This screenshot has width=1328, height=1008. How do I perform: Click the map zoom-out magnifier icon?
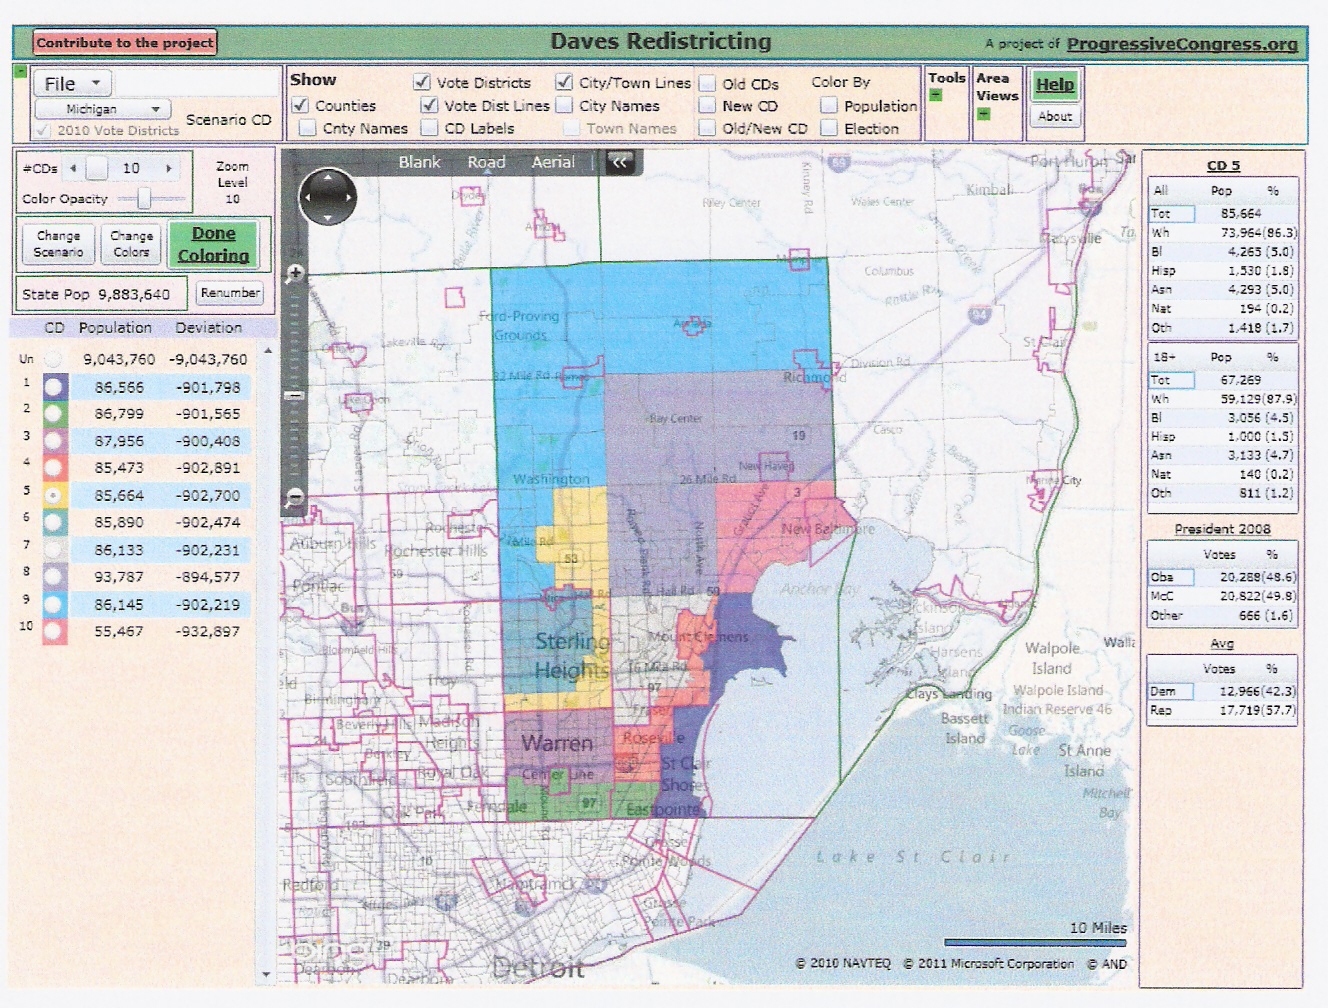[x=295, y=496]
